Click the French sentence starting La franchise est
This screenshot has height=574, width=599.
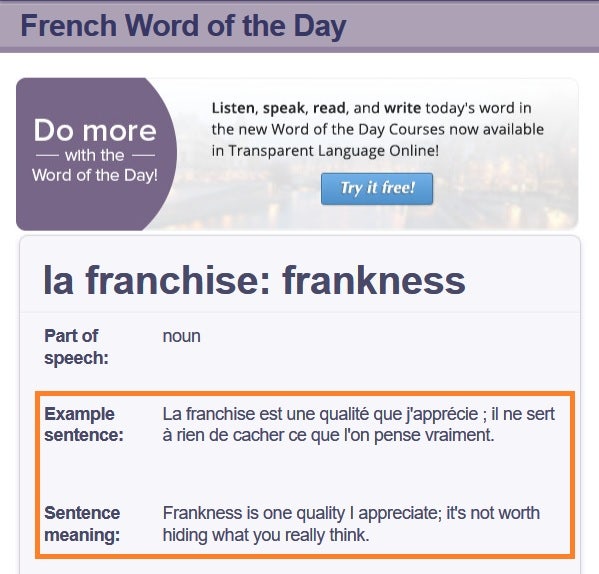[x=359, y=424]
